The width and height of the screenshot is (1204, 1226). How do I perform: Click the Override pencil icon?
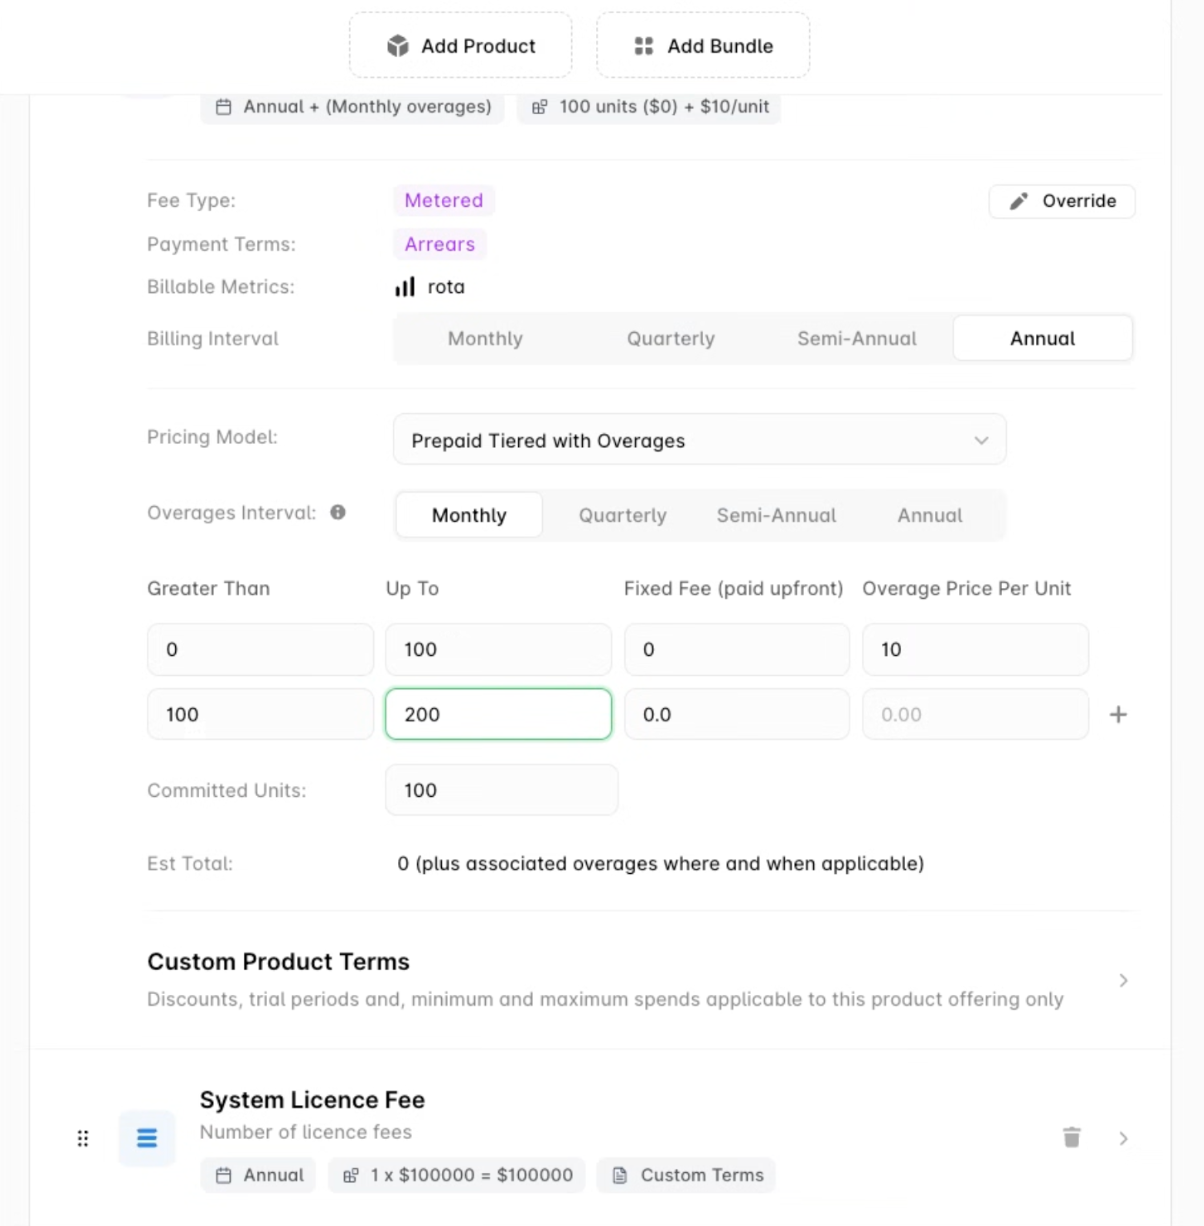click(x=1018, y=201)
